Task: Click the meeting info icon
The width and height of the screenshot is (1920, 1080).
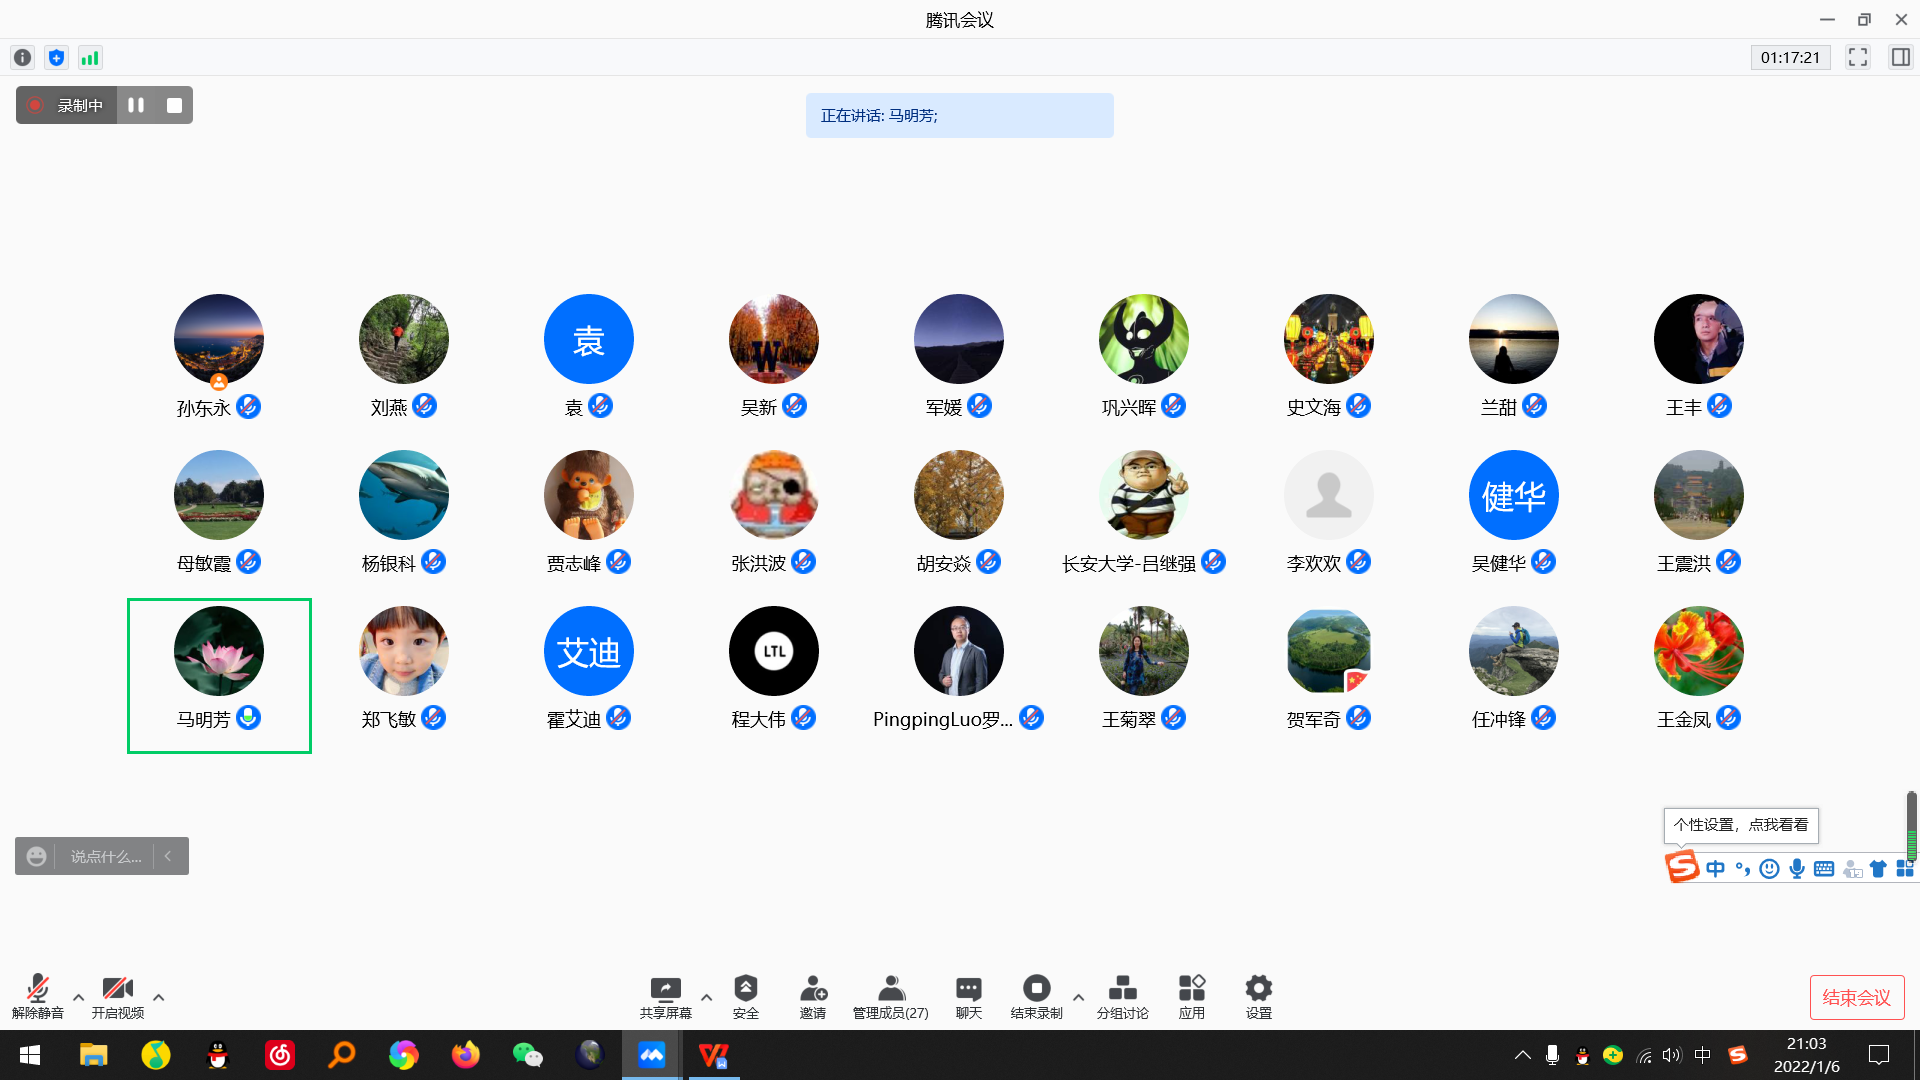Action: (x=22, y=58)
